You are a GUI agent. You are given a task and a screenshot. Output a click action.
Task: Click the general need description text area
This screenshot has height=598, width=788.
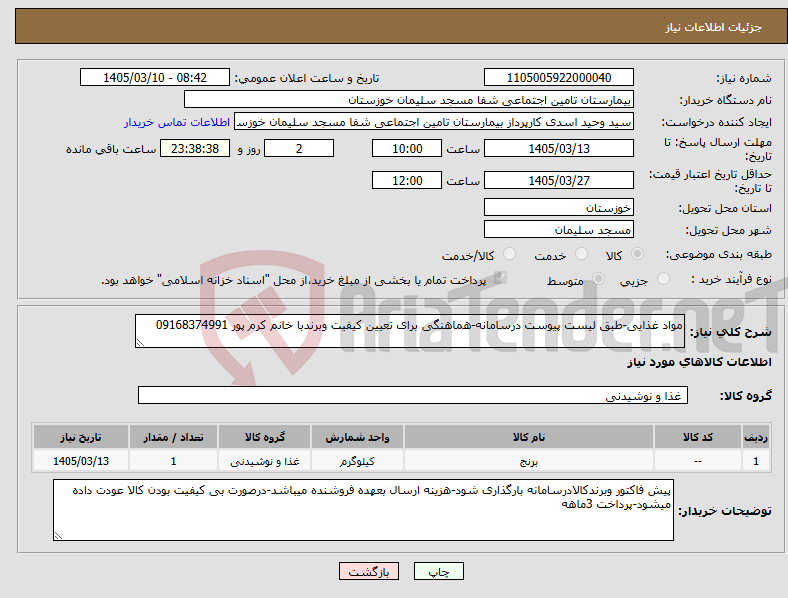tap(410, 331)
